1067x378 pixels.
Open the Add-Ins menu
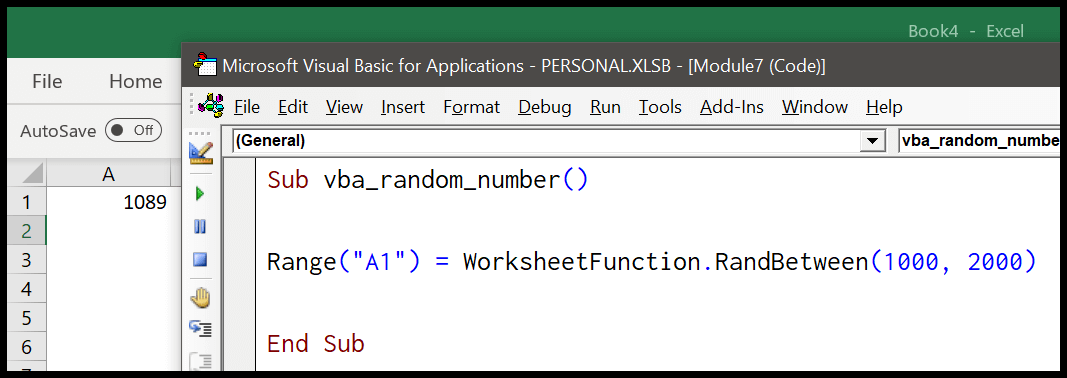click(732, 107)
